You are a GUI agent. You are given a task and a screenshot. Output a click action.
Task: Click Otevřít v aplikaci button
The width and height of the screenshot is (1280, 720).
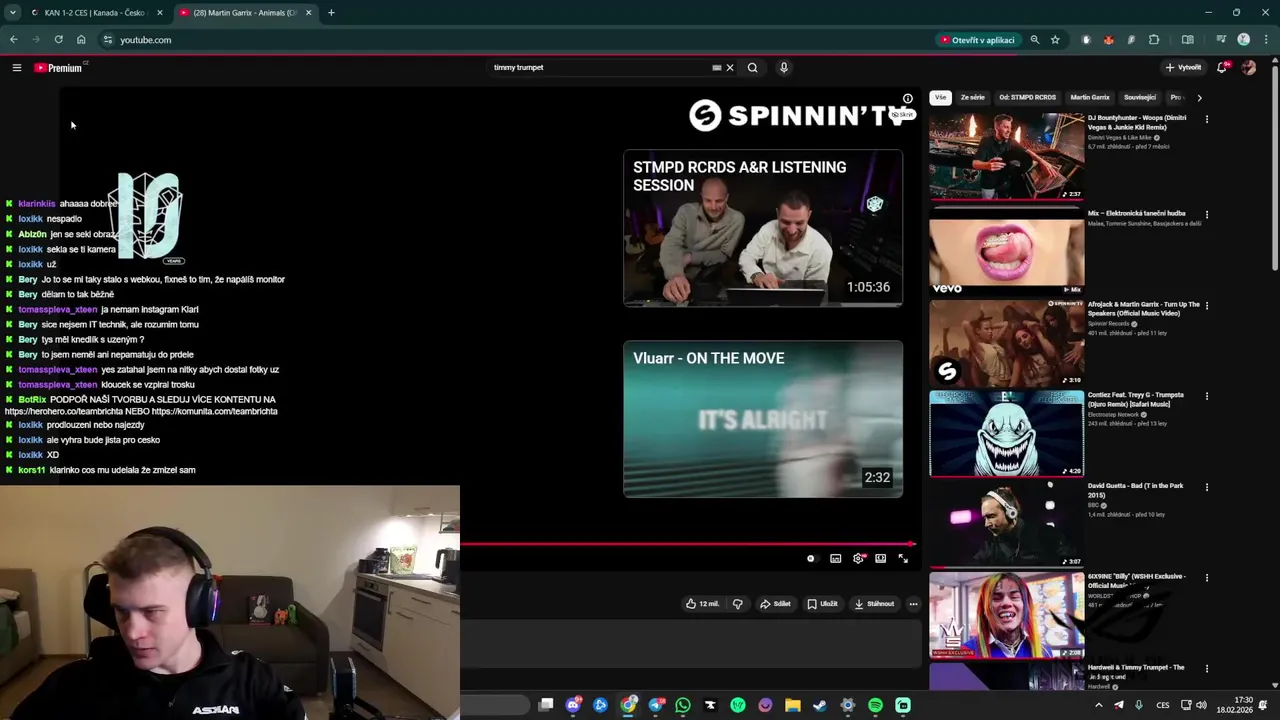coord(977,40)
